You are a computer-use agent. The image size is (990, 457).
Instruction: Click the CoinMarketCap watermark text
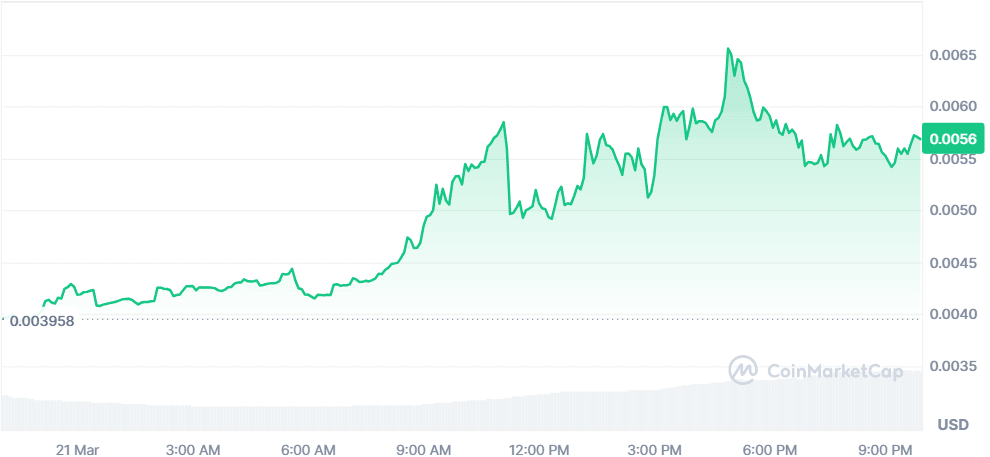(835, 371)
